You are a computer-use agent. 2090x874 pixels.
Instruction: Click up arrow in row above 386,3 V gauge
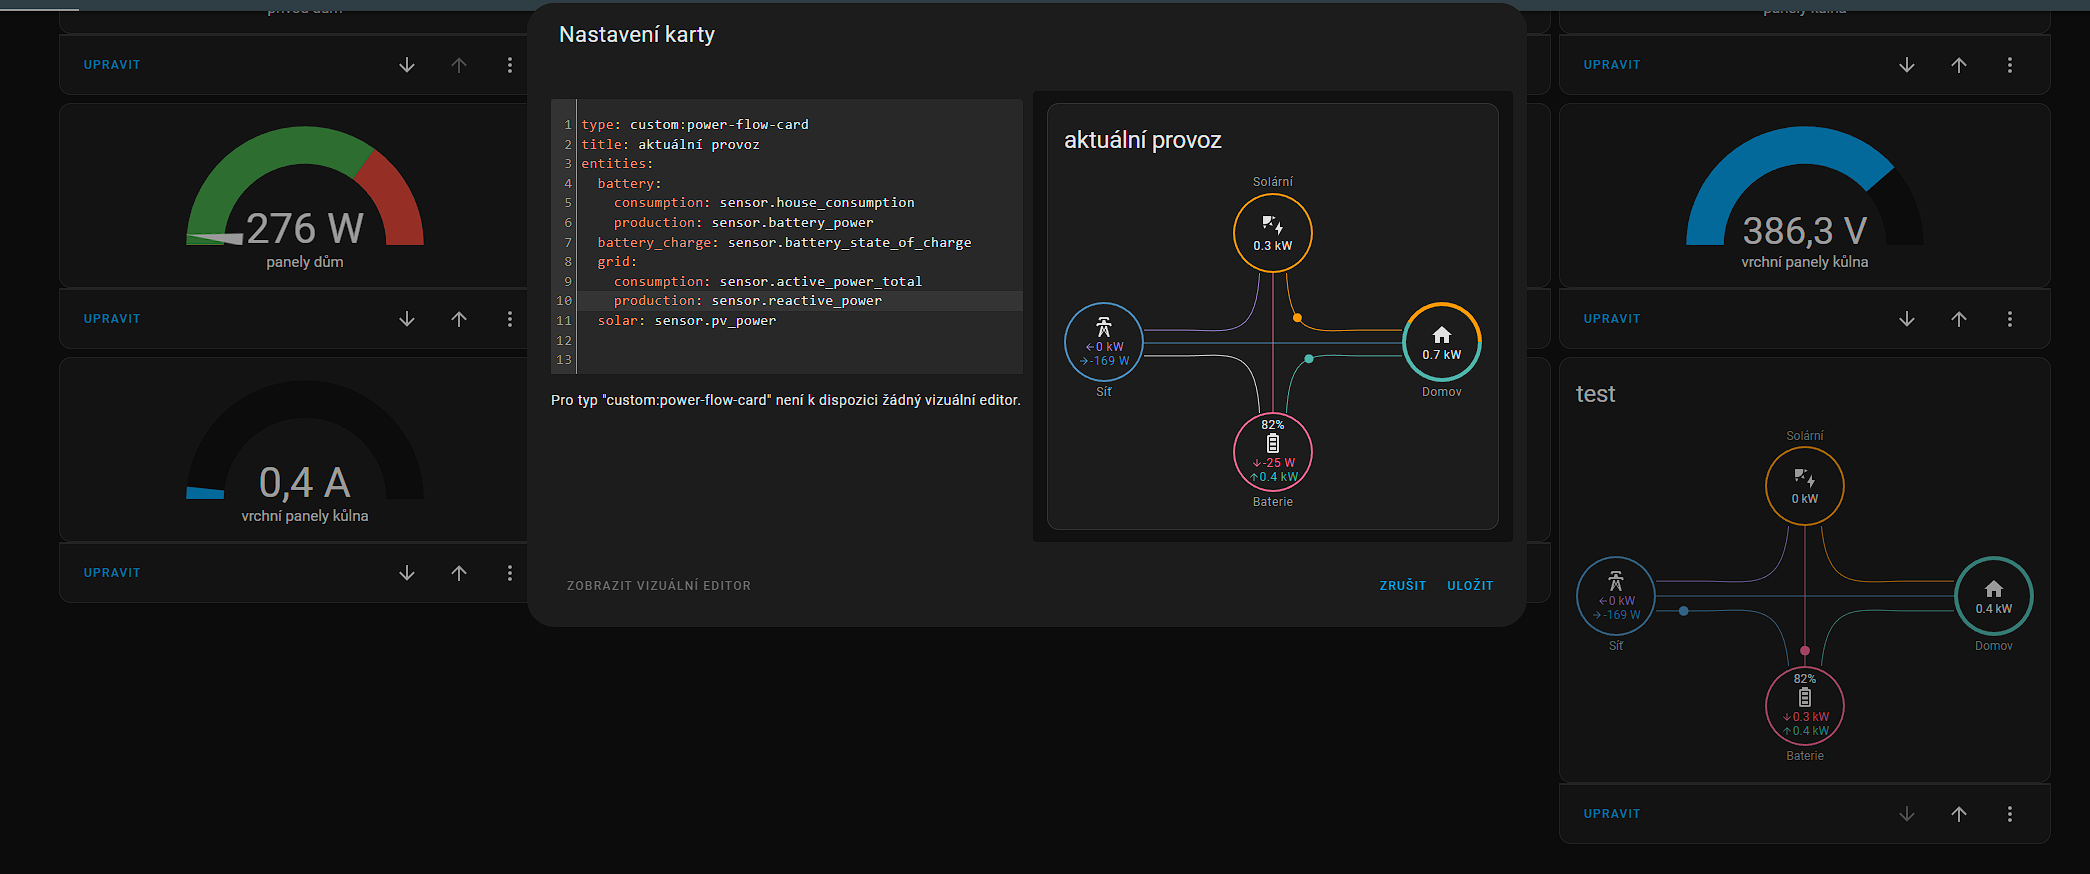1959,65
